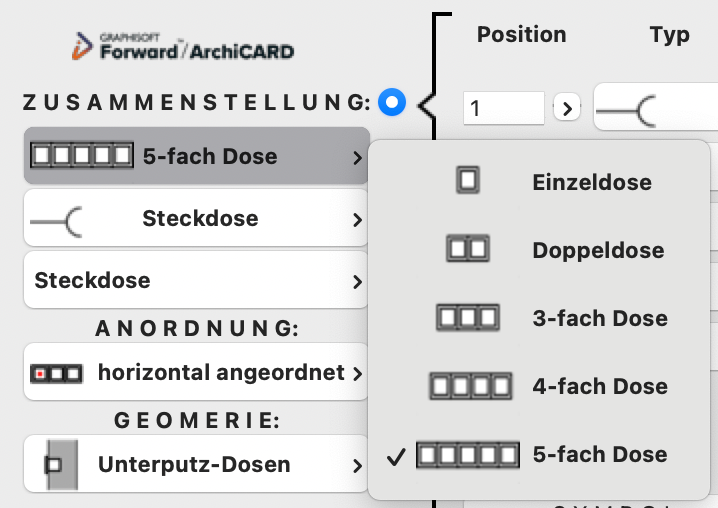Screen dimensions: 718x508
Task: Choose Einzeldose from the popup menu
Action: point(591,182)
